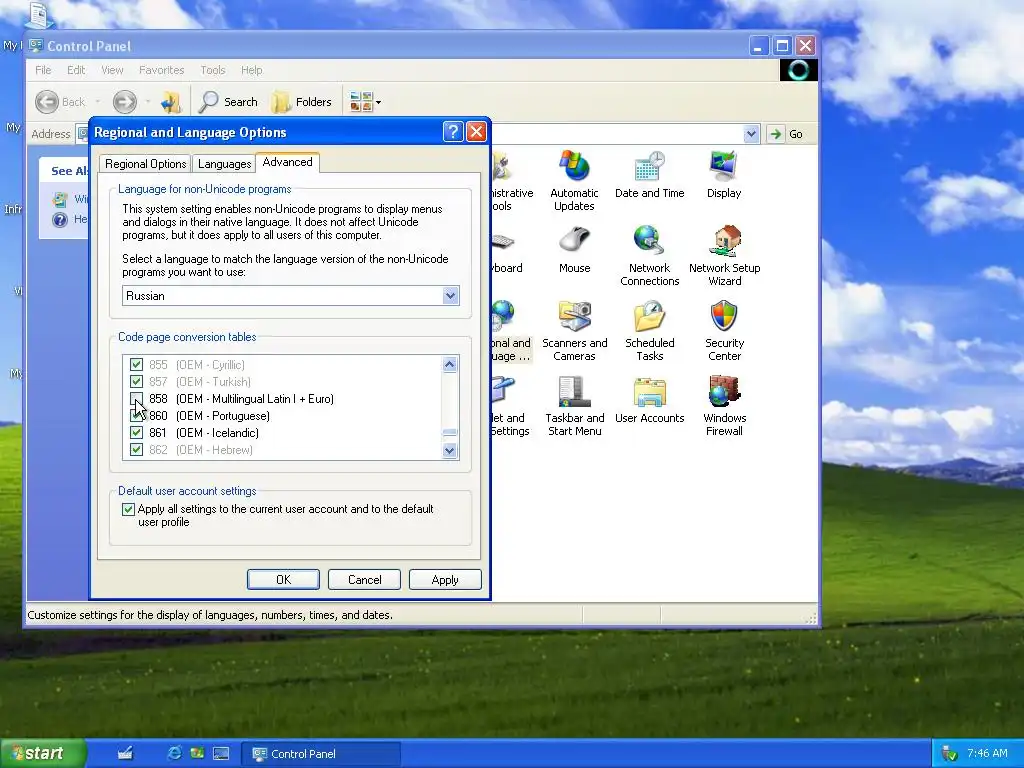Open the View menu
This screenshot has height=768, width=1024.
click(x=112, y=70)
